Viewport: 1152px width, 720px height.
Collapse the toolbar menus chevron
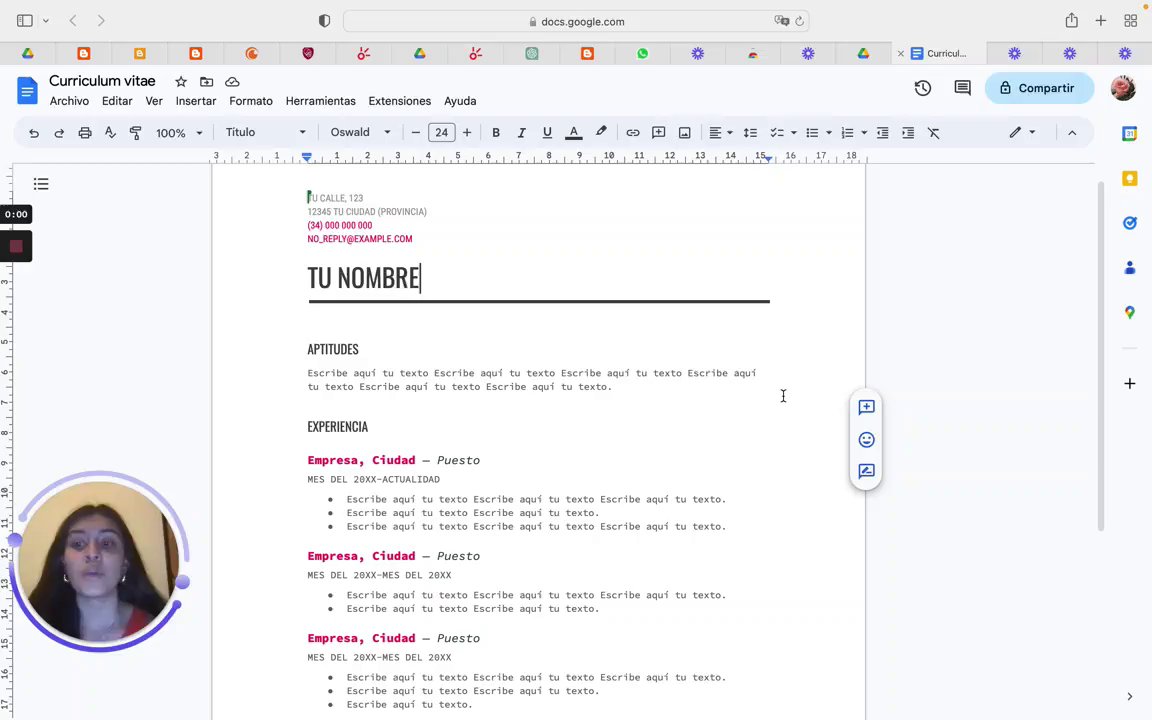click(x=1072, y=133)
